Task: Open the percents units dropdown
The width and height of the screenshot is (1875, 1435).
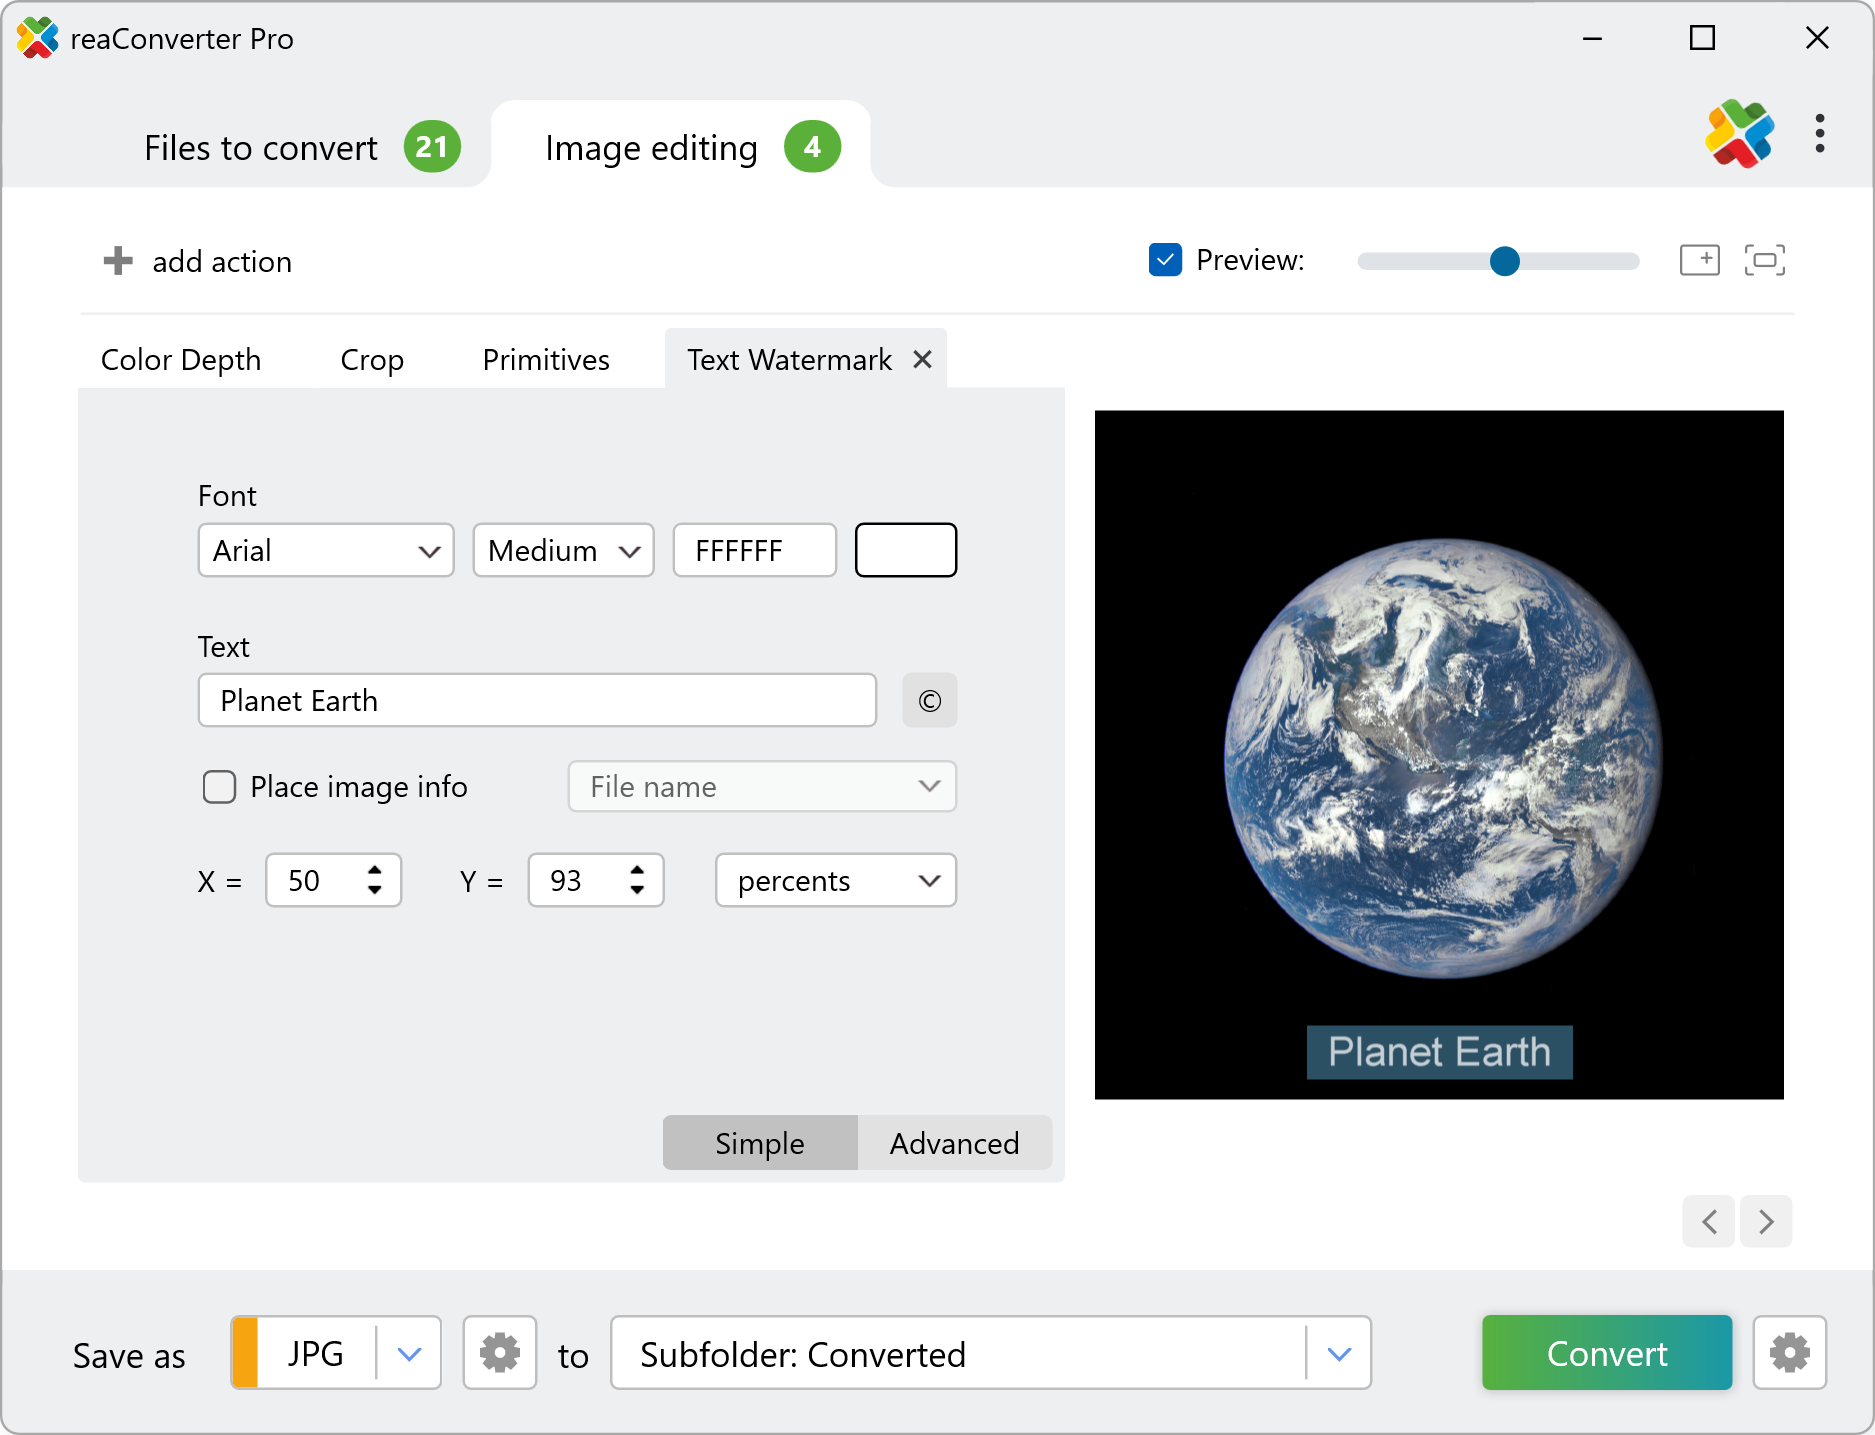Action: point(836,881)
